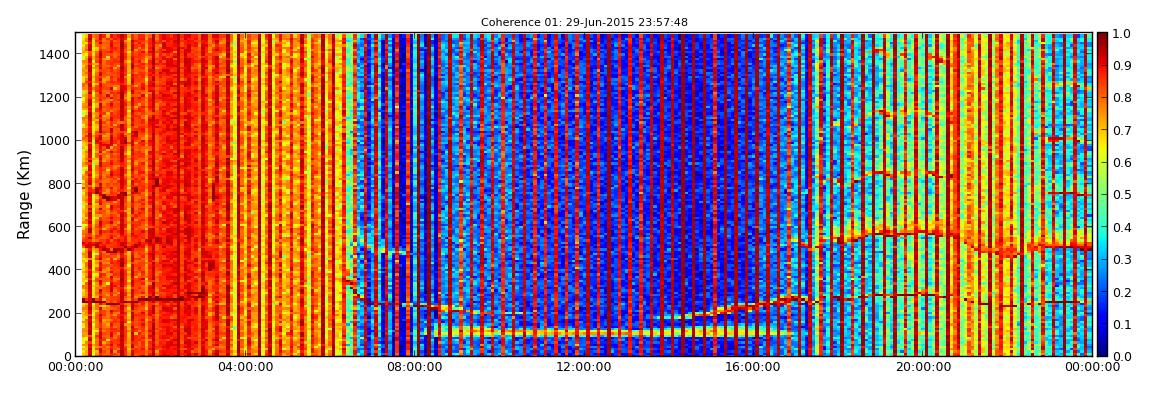Image resolution: width=1150 pixels, height=407 pixels.
Task: Click the colorbar 0.1 value label
Action: point(1121,324)
